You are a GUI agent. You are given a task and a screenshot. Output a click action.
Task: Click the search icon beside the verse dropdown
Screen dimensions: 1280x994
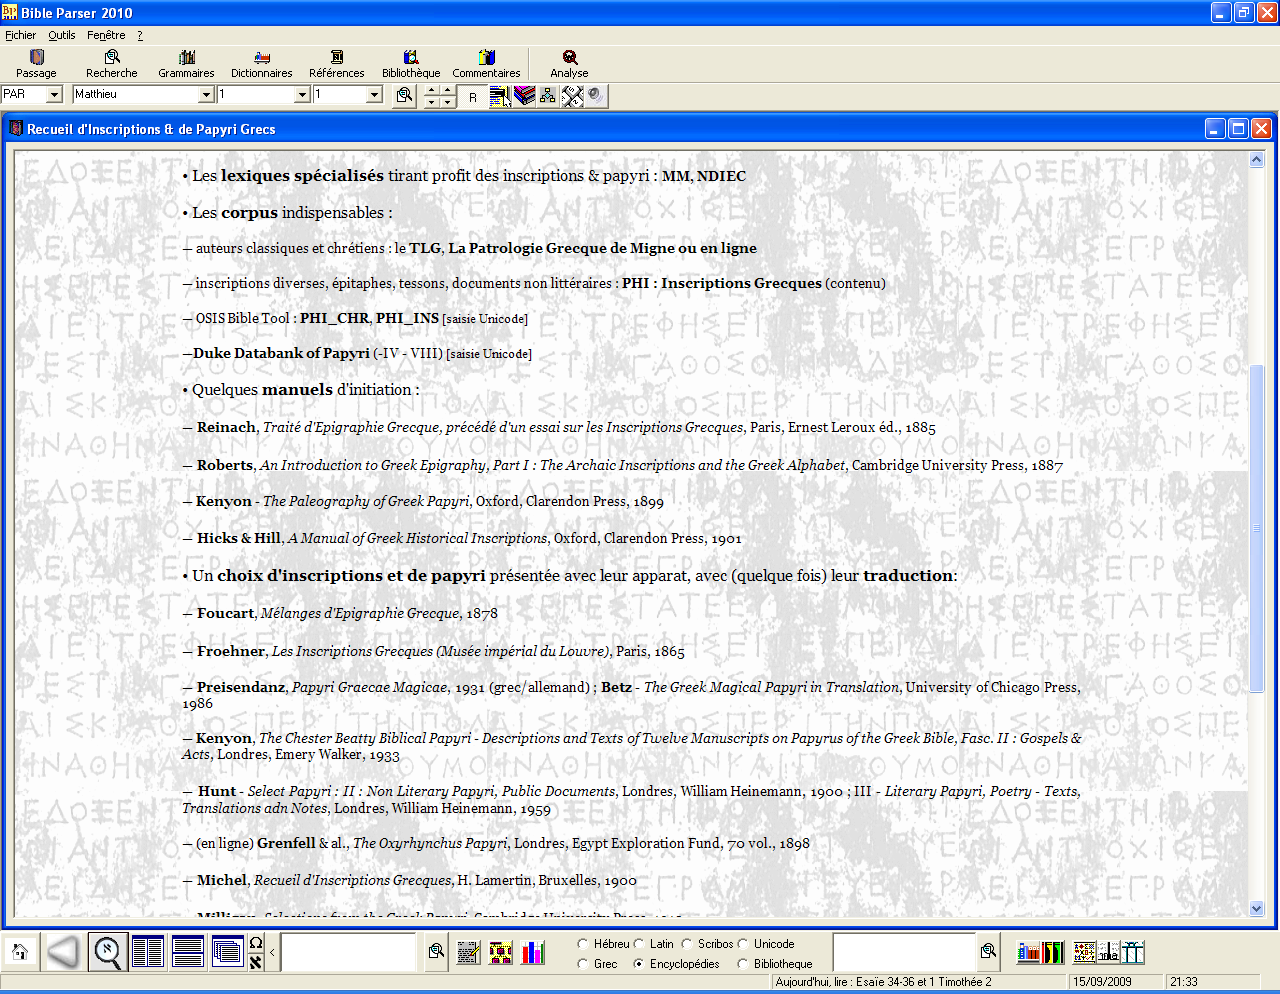point(404,95)
